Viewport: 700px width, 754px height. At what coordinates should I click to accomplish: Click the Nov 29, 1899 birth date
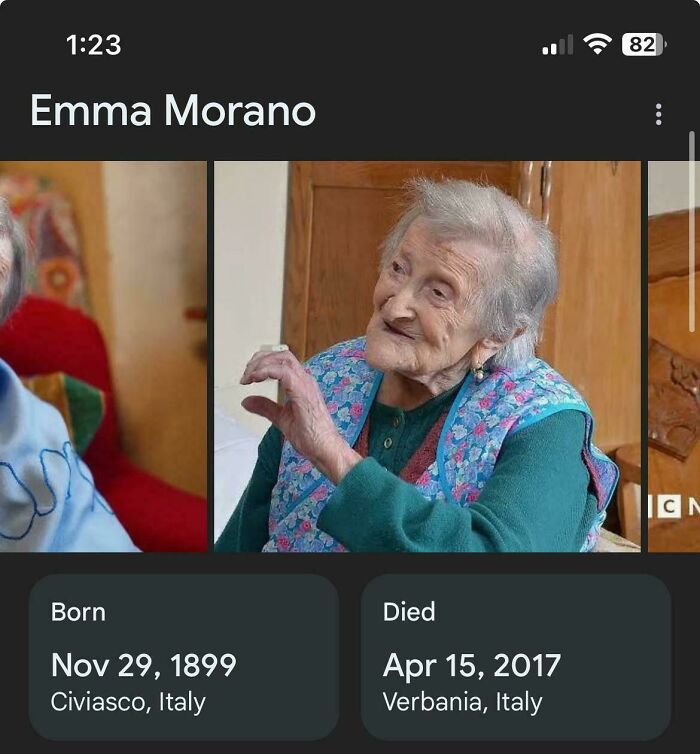tap(144, 665)
